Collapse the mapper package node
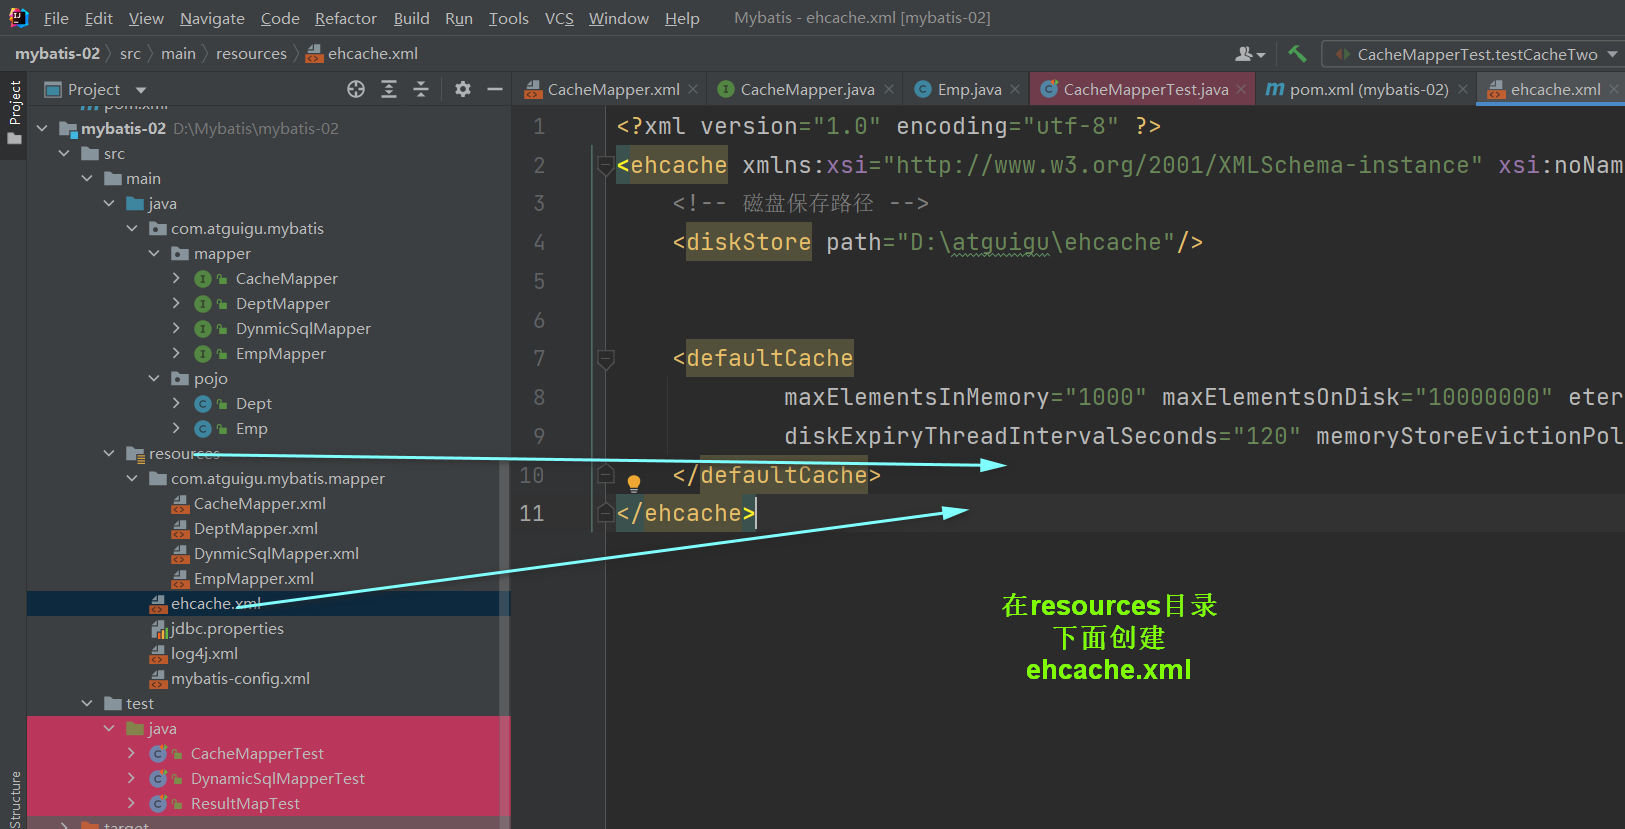Viewport: 1625px width, 829px height. point(154,253)
